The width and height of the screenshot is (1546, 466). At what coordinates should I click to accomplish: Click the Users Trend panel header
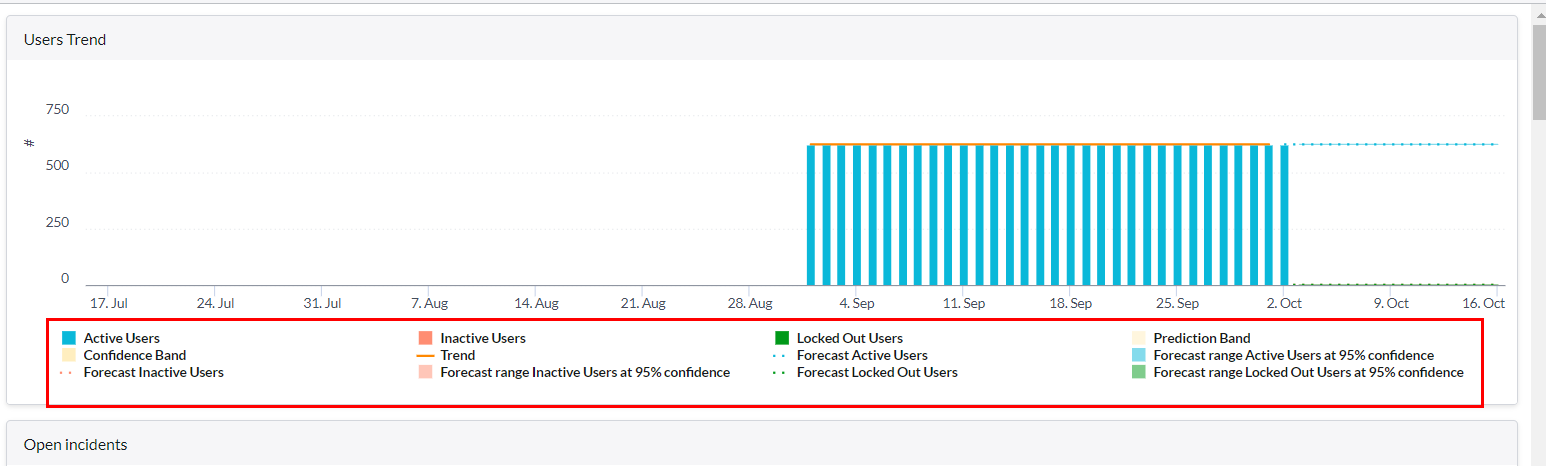(65, 40)
